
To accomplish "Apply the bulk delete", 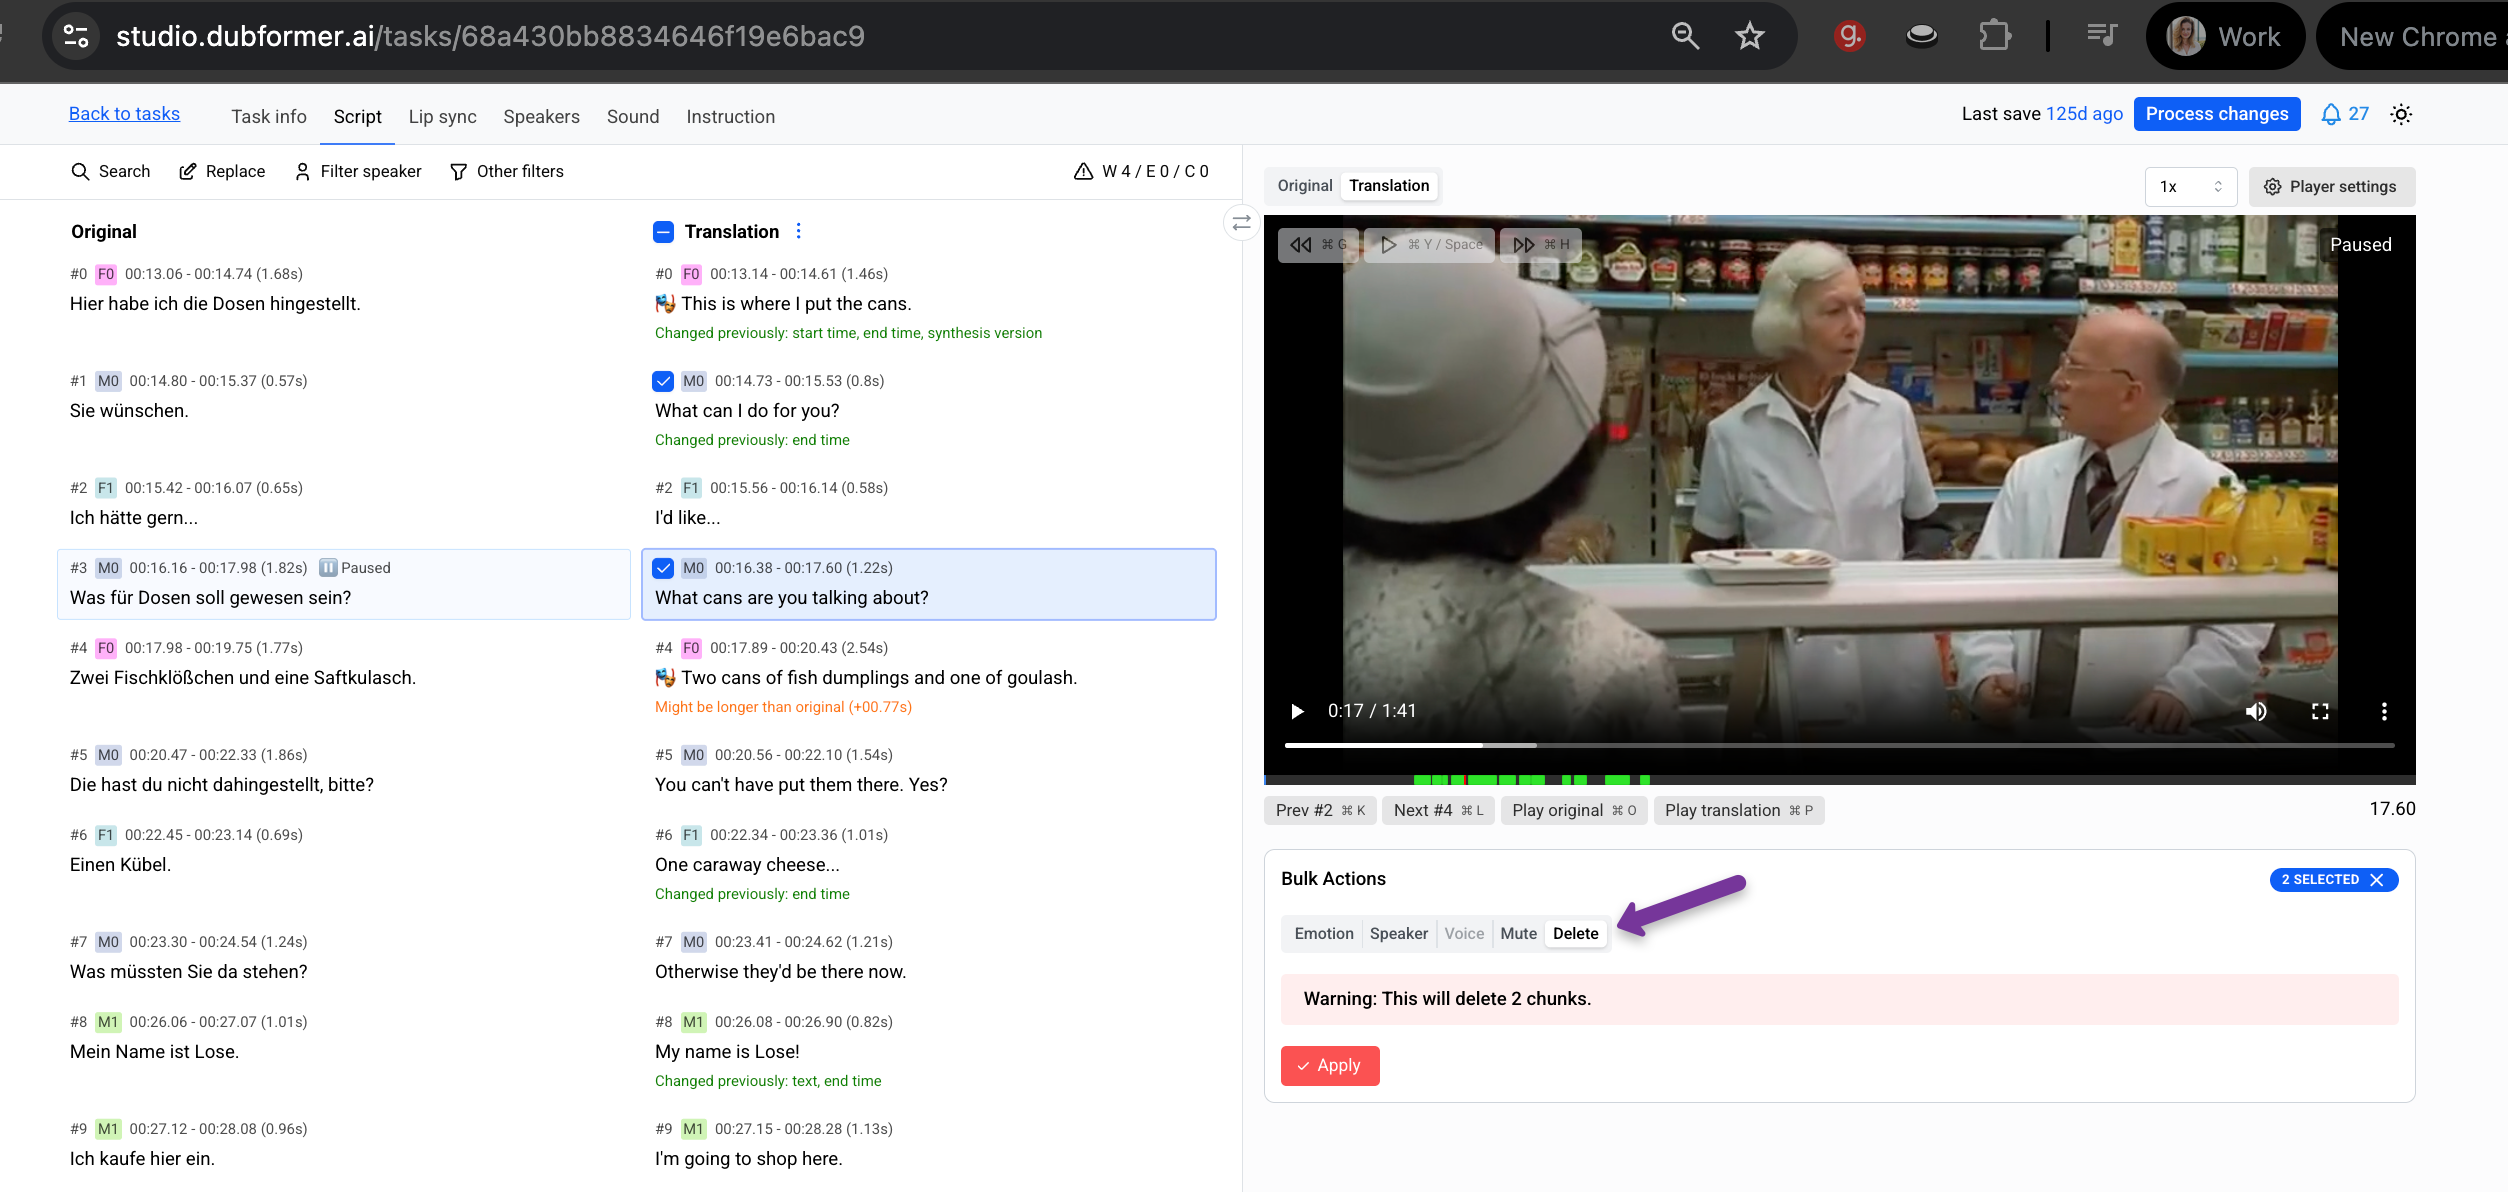I will pos(1329,1066).
